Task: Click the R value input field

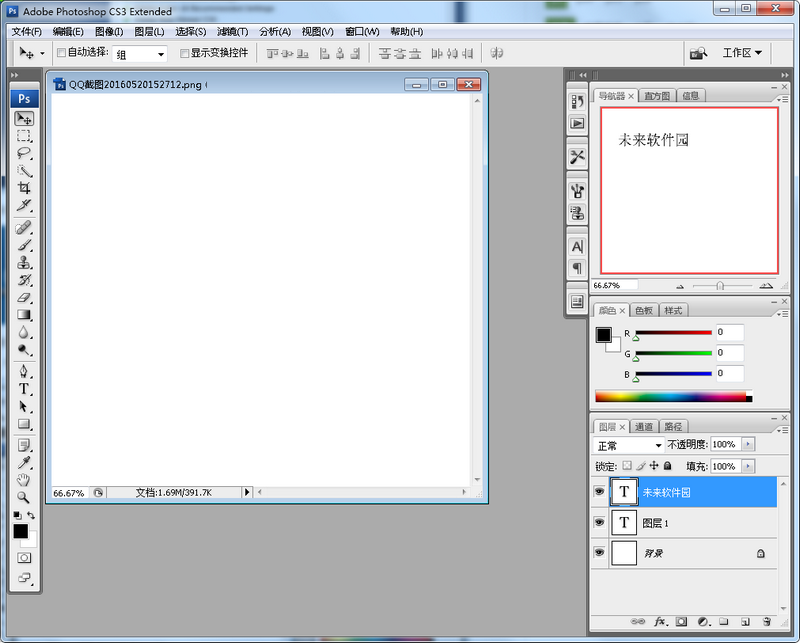Action: tap(729, 332)
